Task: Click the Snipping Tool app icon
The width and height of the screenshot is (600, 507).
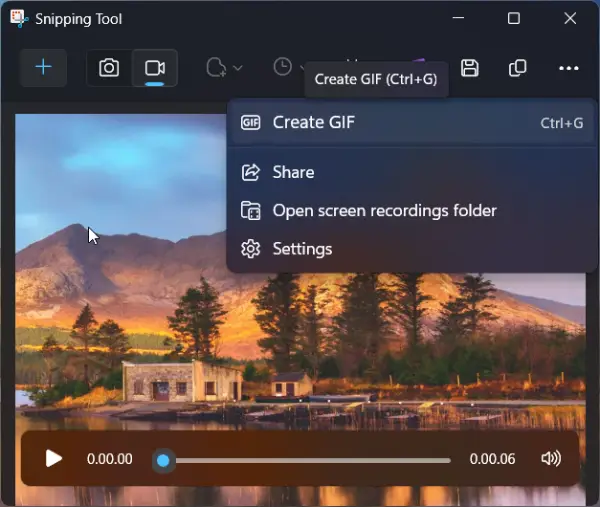Action: click(18, 18)
